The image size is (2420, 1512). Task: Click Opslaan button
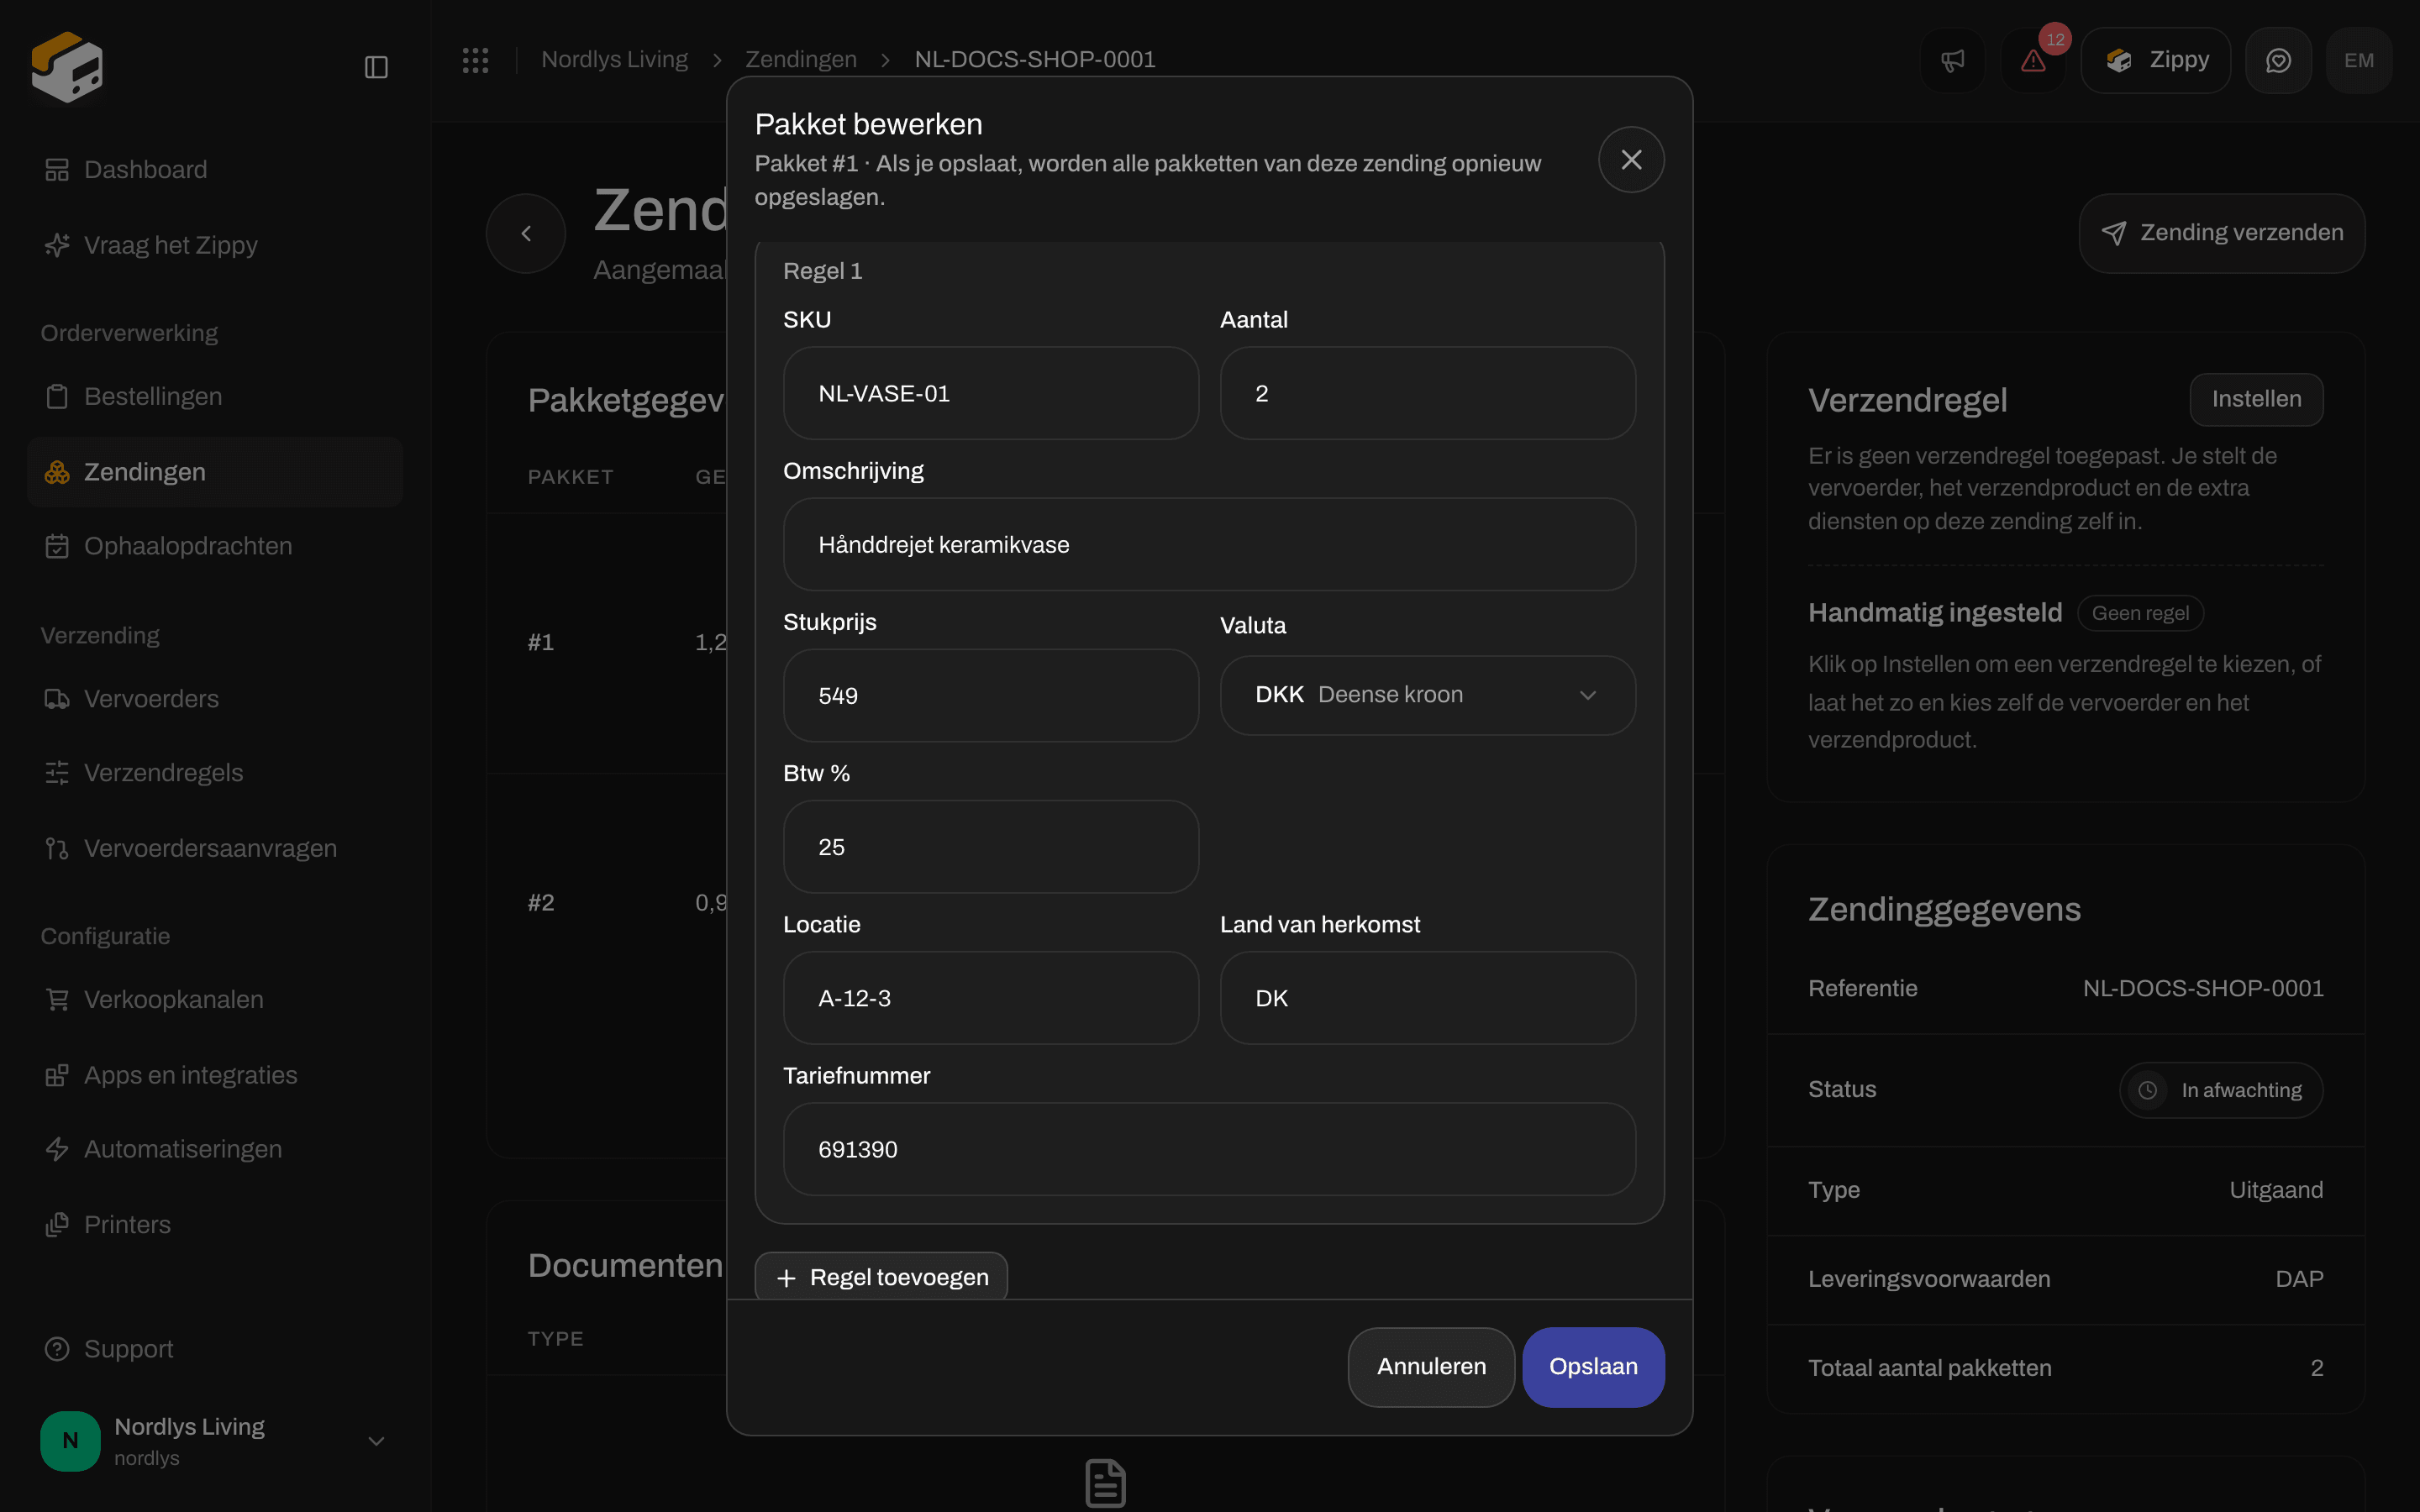point(1593,1366)
